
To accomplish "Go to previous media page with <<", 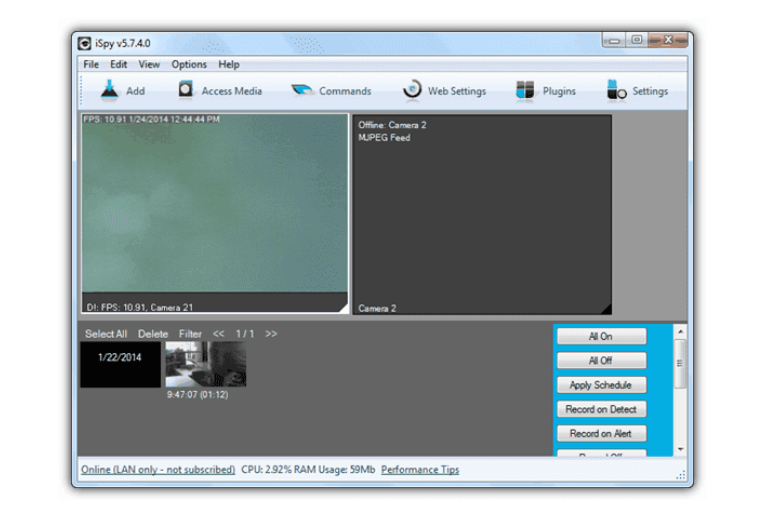I will pos(219,334).
